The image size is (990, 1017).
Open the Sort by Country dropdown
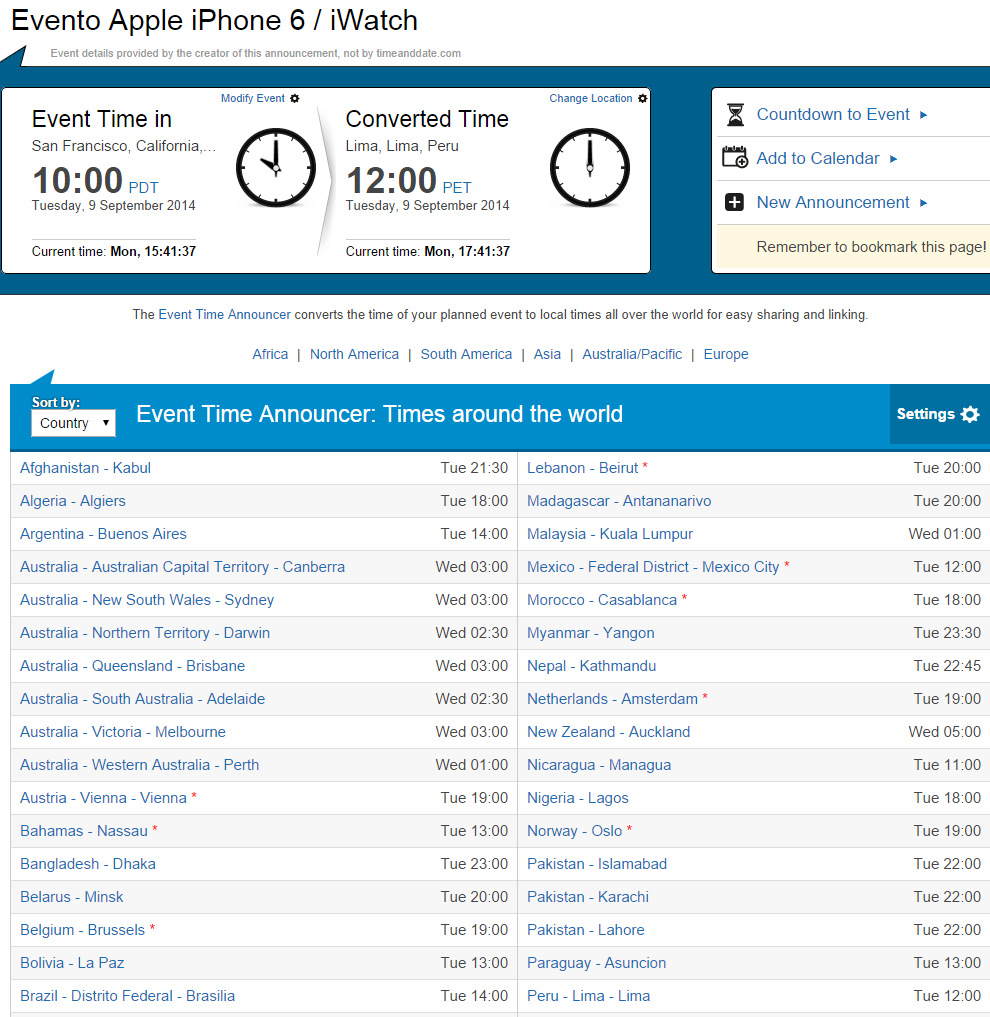73,424
